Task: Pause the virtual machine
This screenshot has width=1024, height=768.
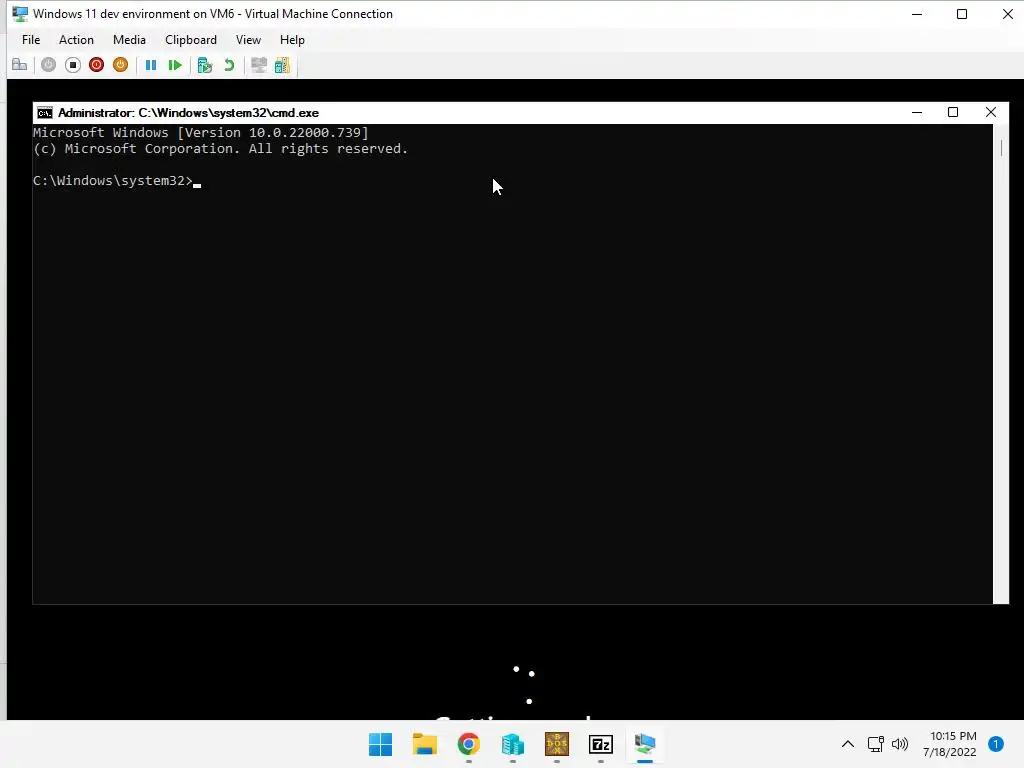Action: coord(151,65)
